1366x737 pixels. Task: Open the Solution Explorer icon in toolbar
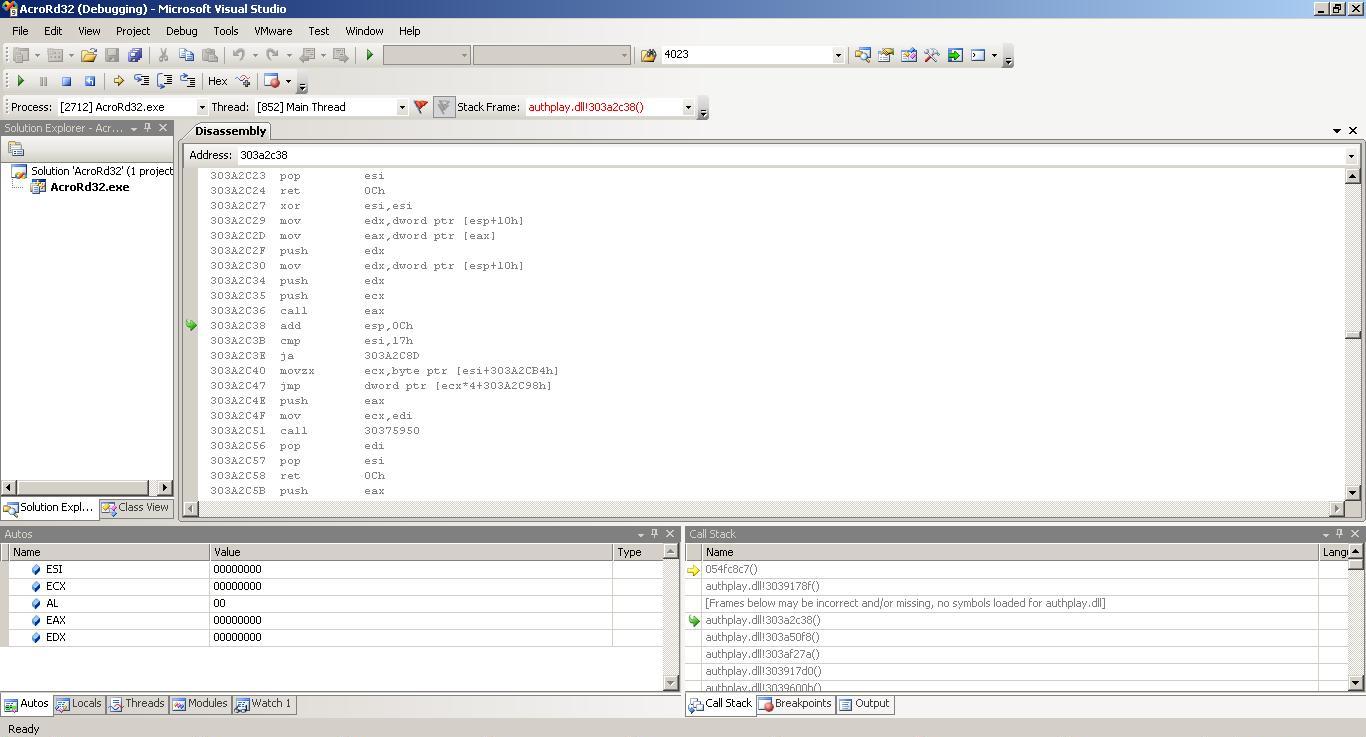click(862, 55)
